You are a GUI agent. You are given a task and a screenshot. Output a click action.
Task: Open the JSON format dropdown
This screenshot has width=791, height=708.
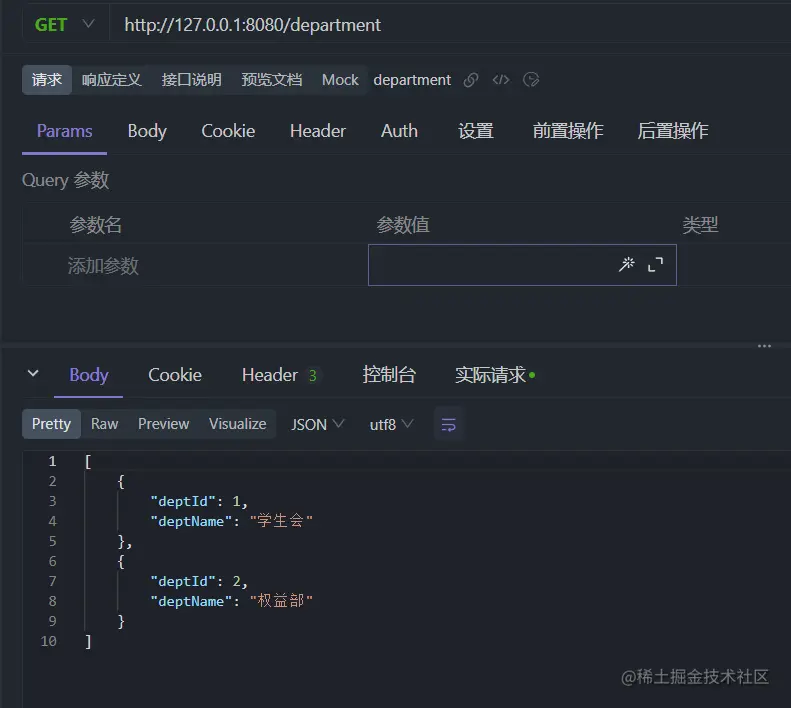[x=317, y=424]
